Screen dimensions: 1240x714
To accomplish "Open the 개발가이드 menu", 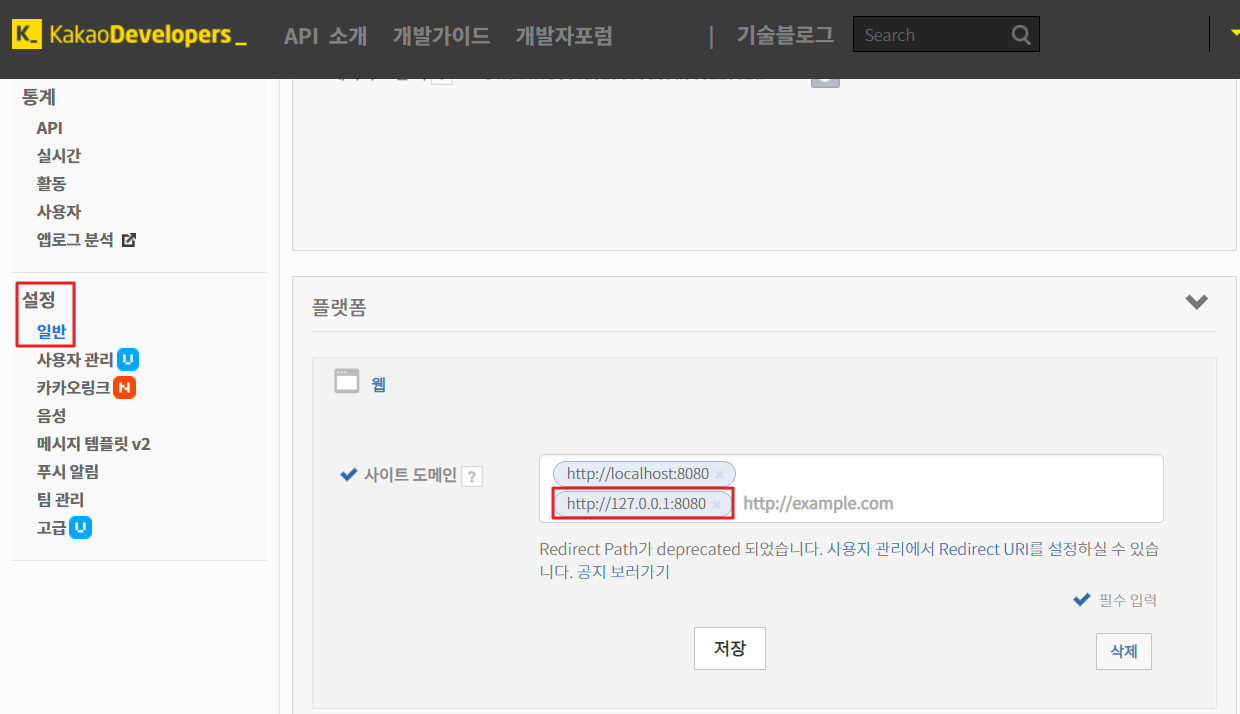I will [442, 36].
